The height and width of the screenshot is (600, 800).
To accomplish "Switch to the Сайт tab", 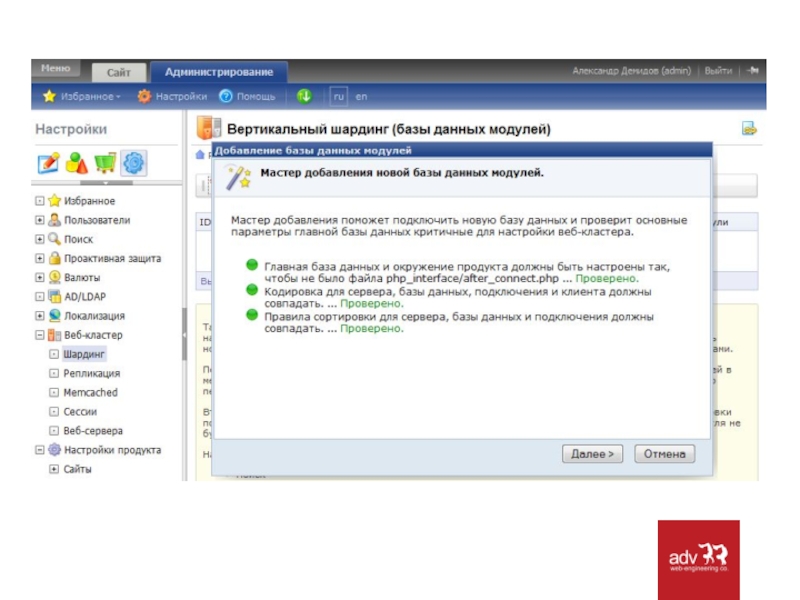I will [x=119, y=72].
